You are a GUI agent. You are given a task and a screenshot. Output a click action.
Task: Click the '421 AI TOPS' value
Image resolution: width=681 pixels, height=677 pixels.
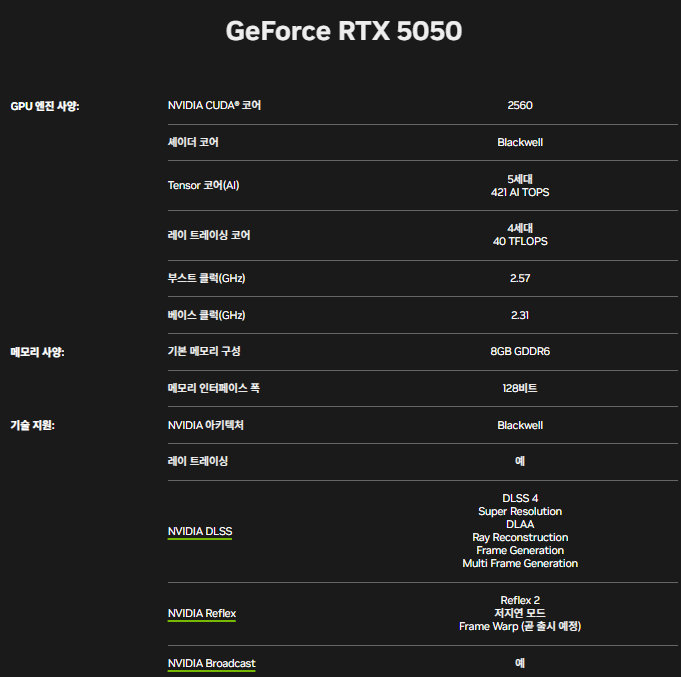point(520,192)
